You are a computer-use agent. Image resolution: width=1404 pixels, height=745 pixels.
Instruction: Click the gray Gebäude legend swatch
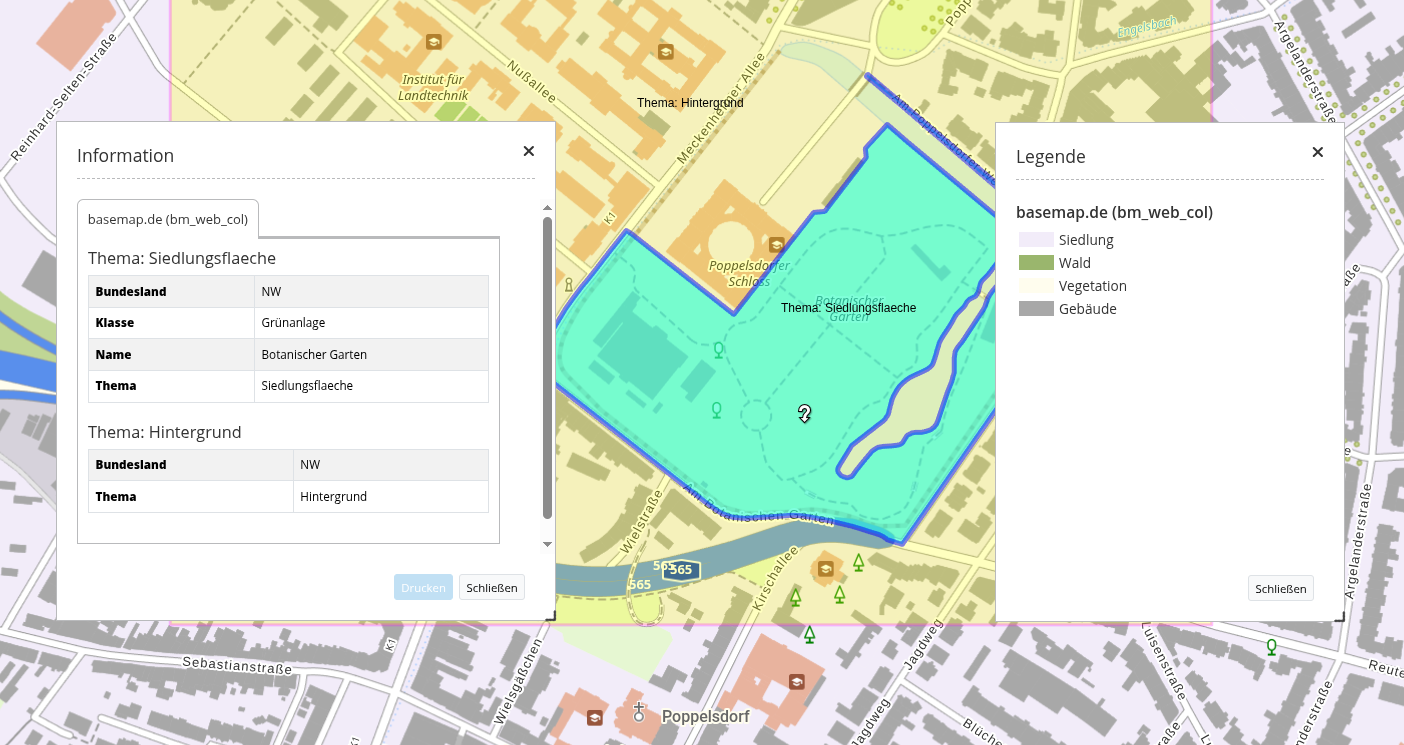[1036, 309]
